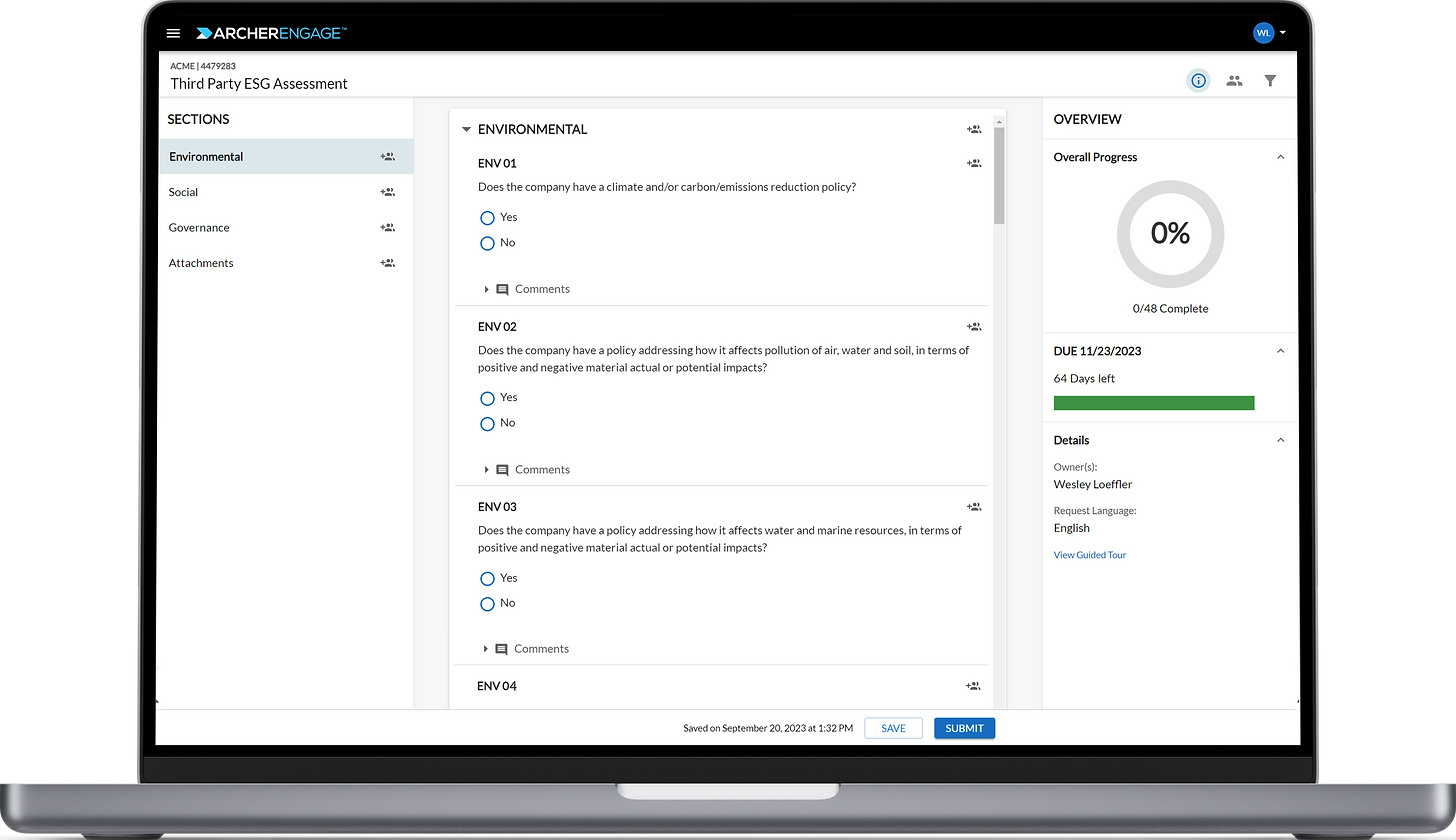Viewport: 1456px width, 840px height.
Task: Select Yes for ENV 02
Action: coord(487,398)
